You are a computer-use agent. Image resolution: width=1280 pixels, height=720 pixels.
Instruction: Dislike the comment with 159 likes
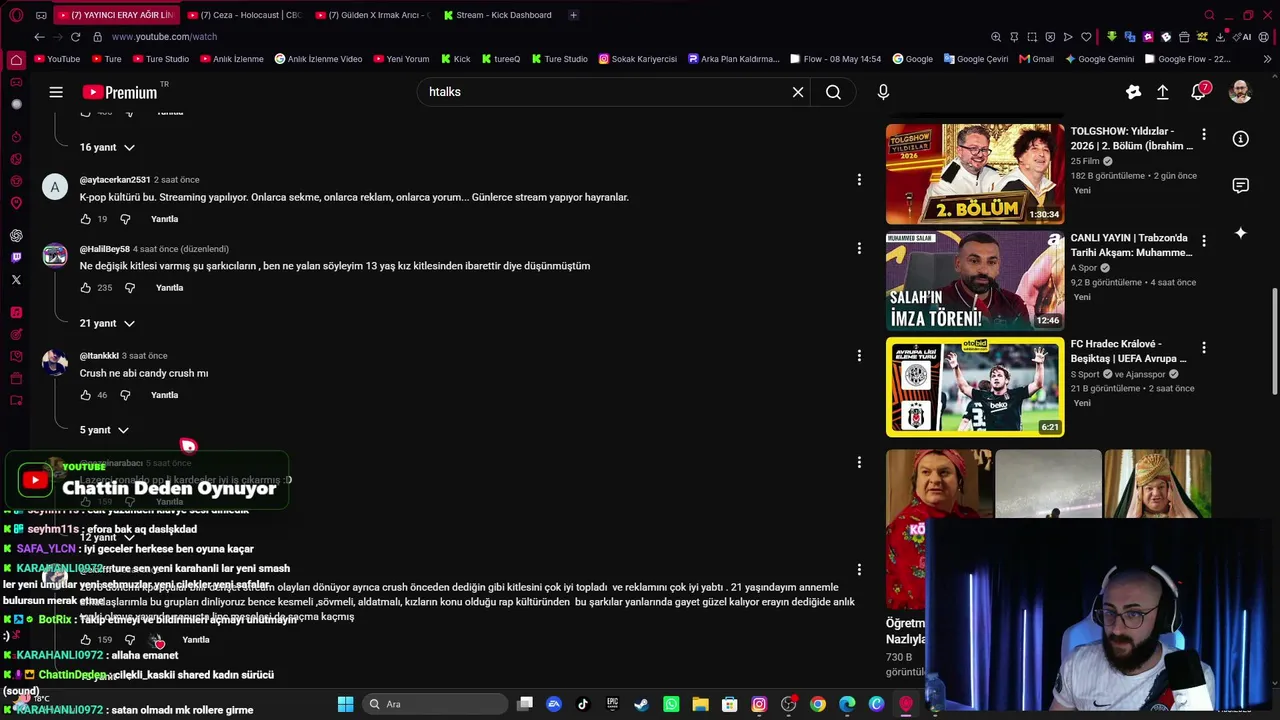click(130, 639)
